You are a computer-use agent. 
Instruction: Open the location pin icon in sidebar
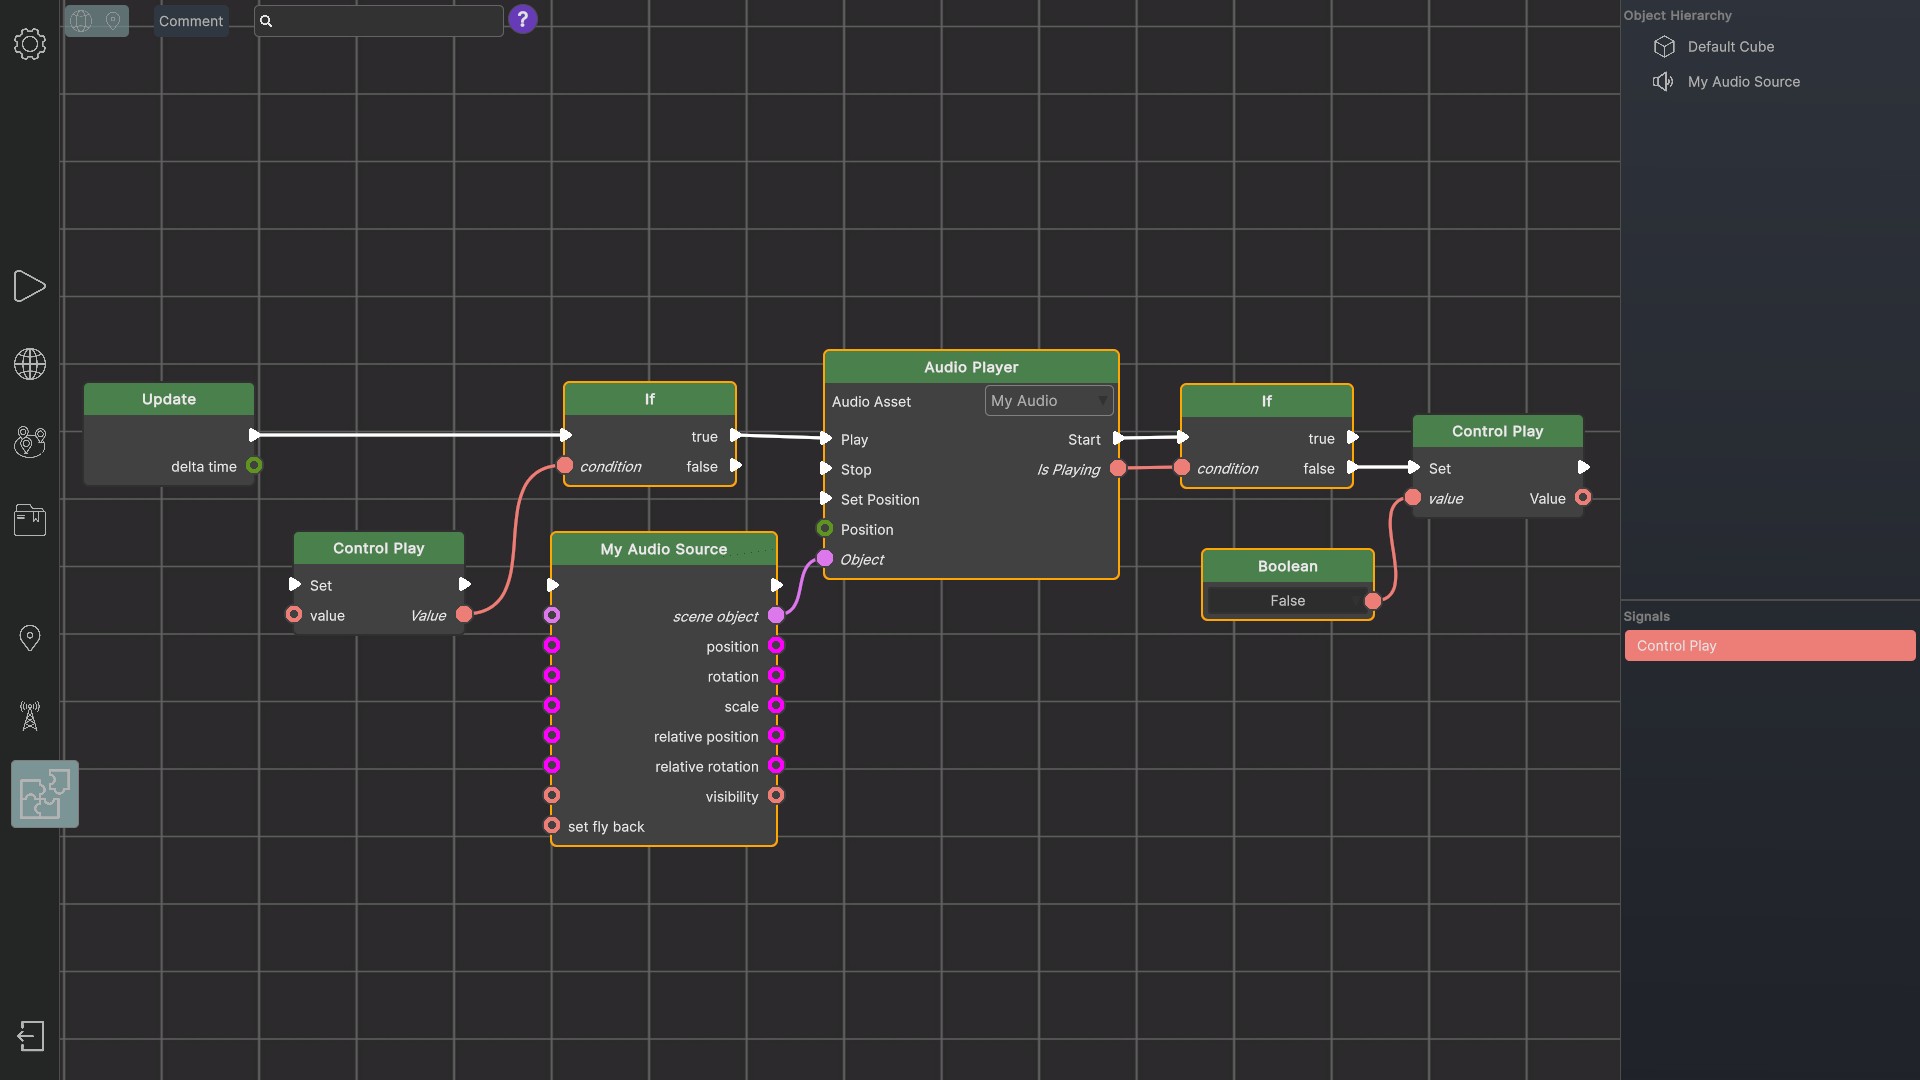[30, 638]
